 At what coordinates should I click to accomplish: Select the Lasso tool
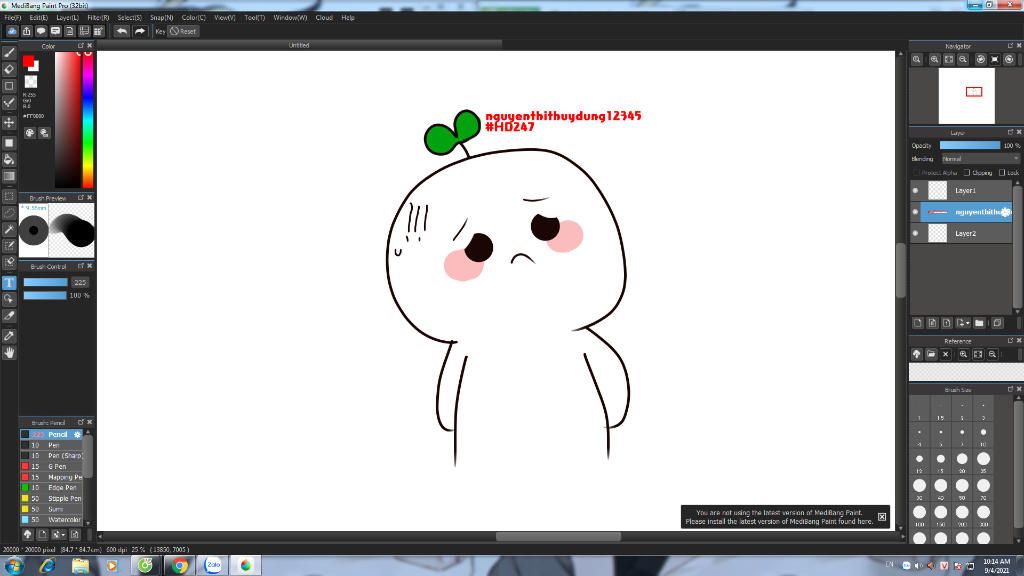[x=9, y=213]
